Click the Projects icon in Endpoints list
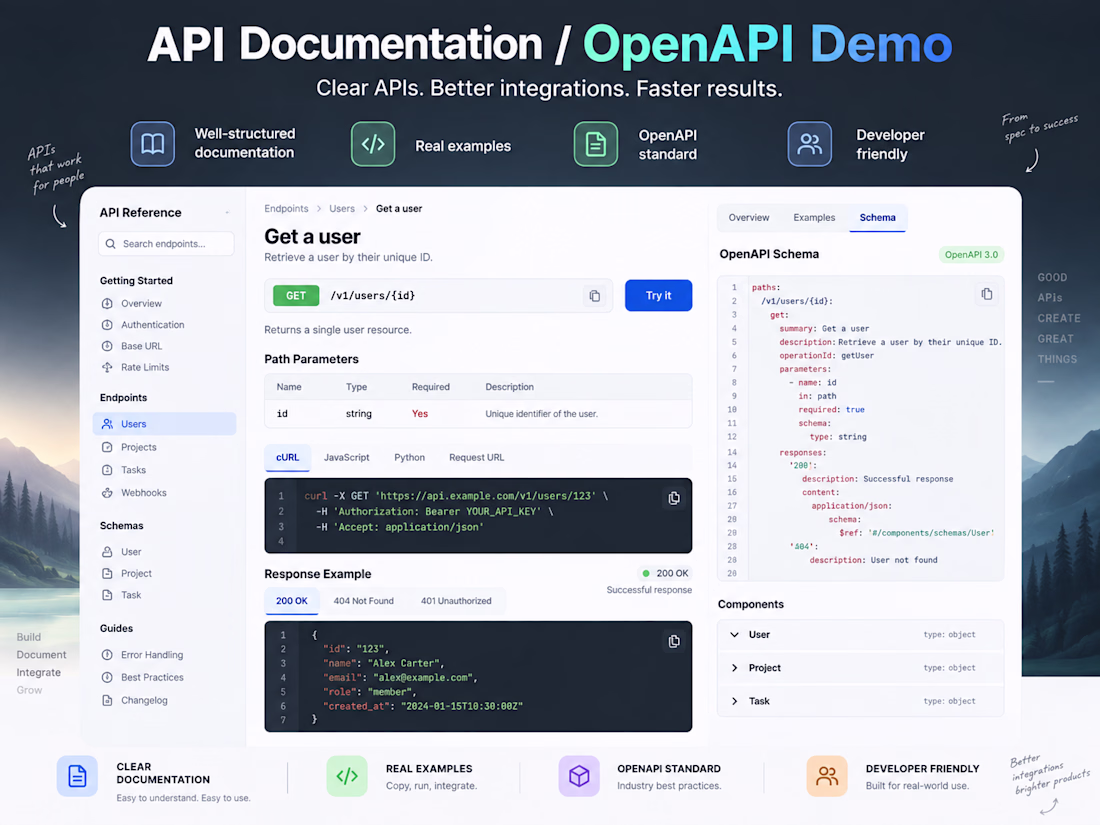The width and height of the screenshot is (1100, 825). pos(107,447)
